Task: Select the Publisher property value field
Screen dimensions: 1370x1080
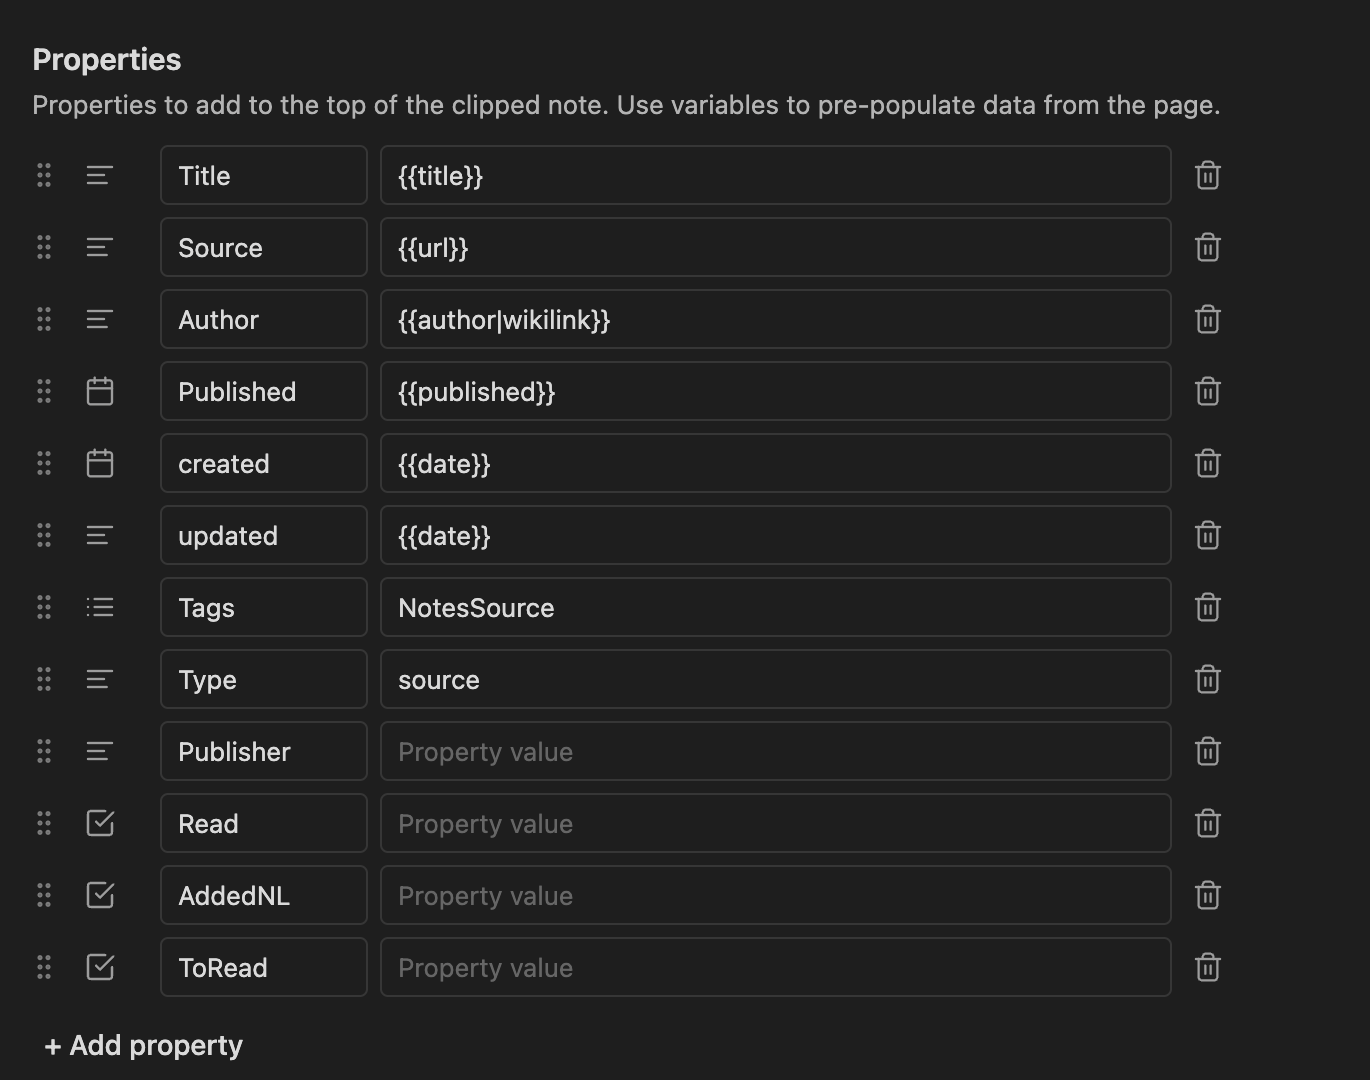Action: 775,751
